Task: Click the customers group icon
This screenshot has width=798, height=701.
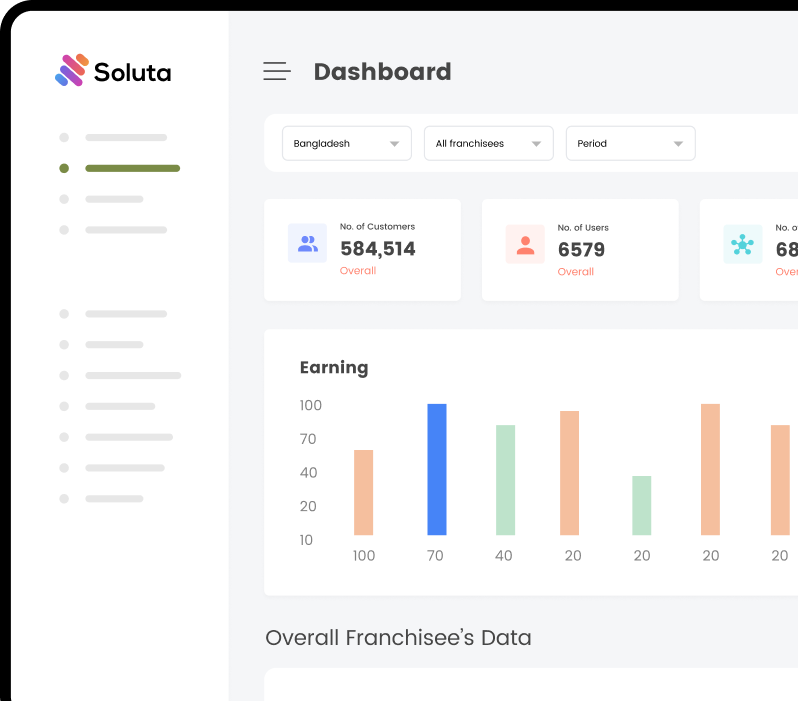Action: click(x=307, y=243)
